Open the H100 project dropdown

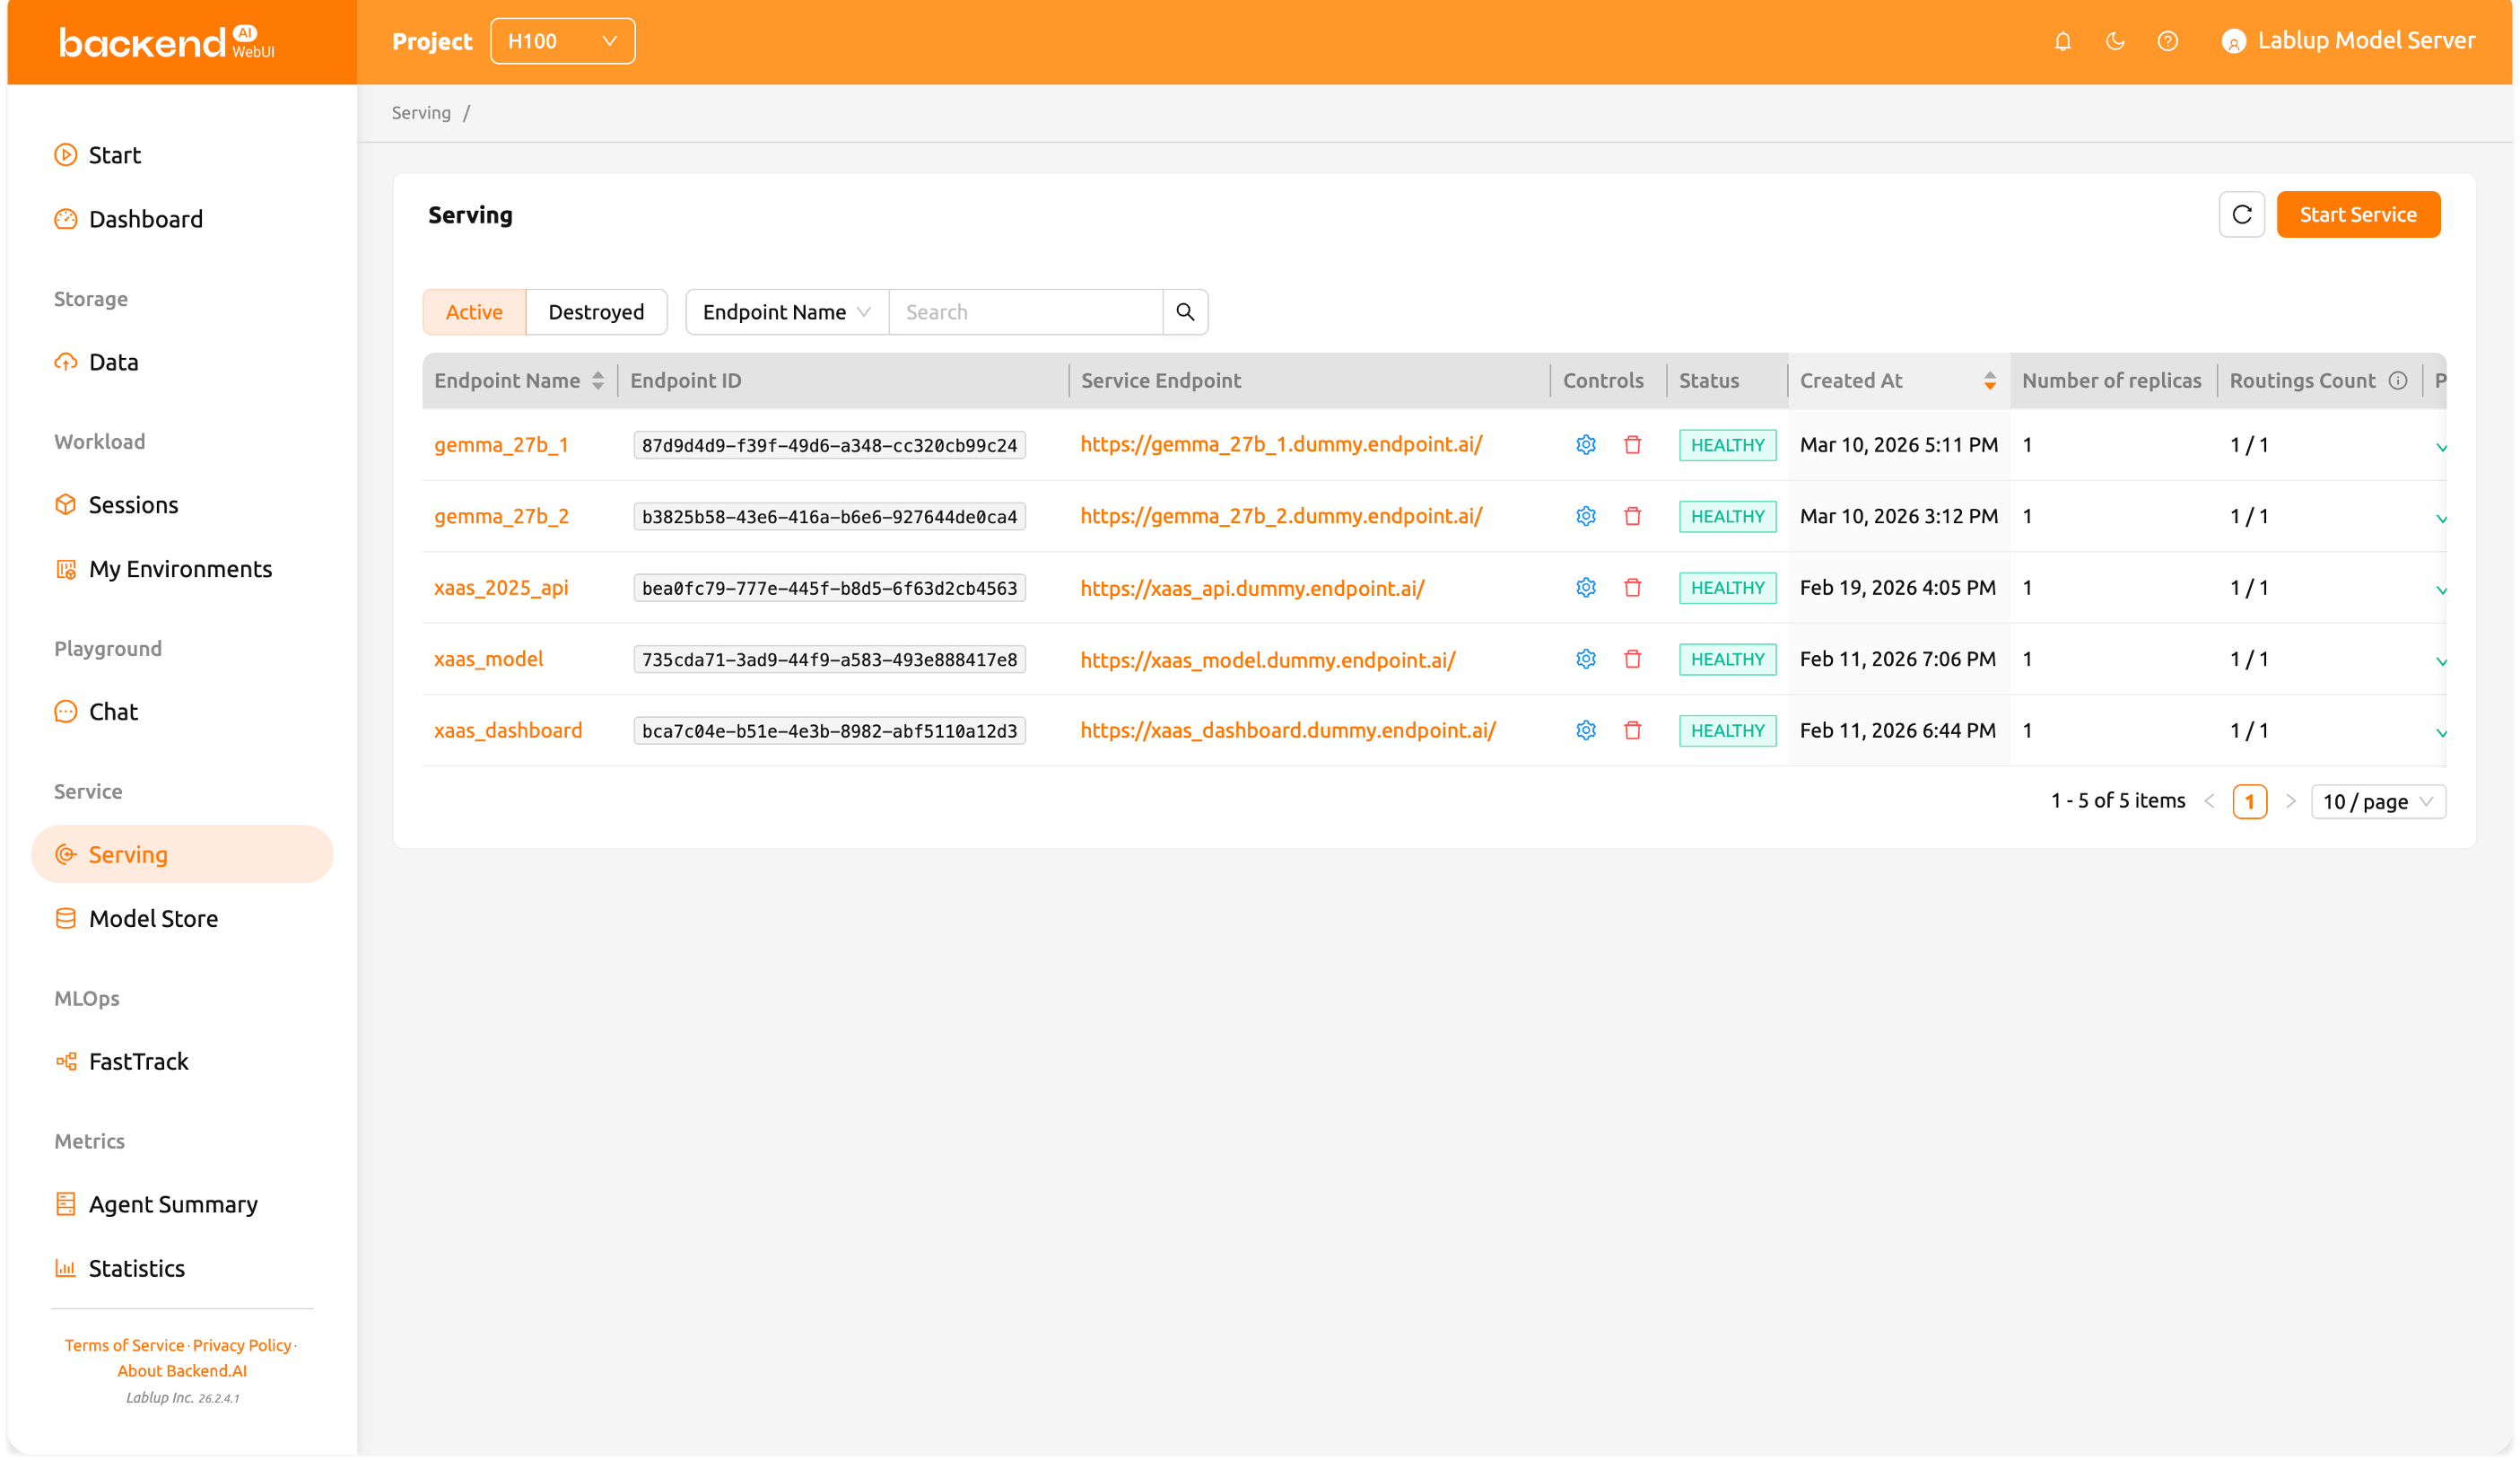click(x=562, y=41)
